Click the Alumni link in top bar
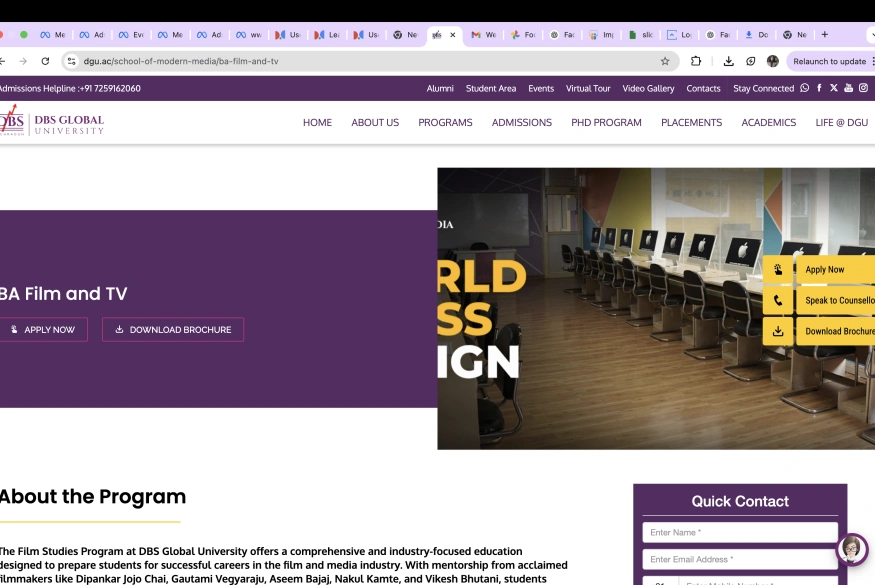Image resolution: width=875 pixels, height=585 pixels. point(440,88)
